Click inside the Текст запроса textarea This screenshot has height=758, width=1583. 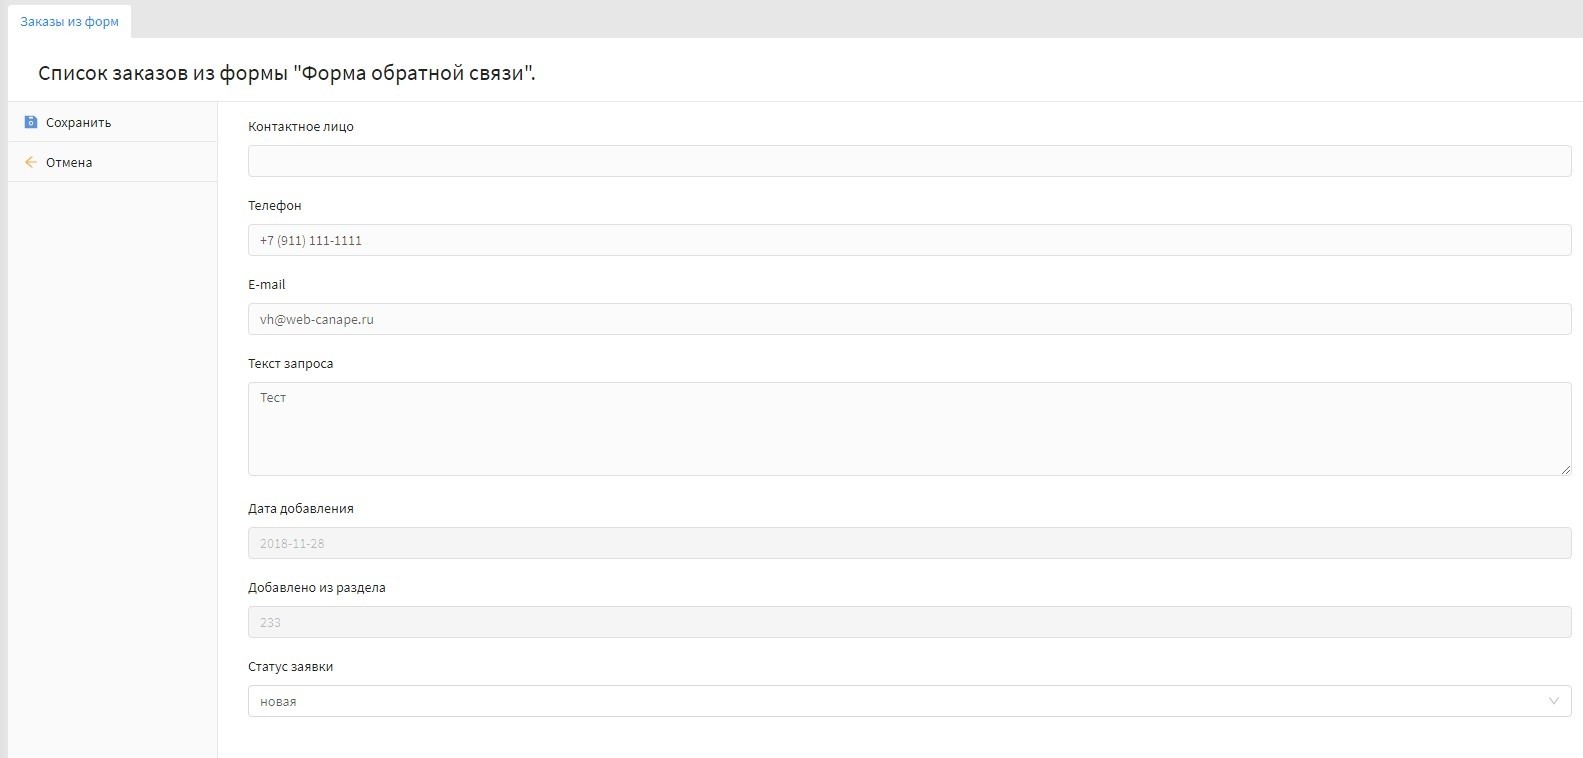pos(909,428)
